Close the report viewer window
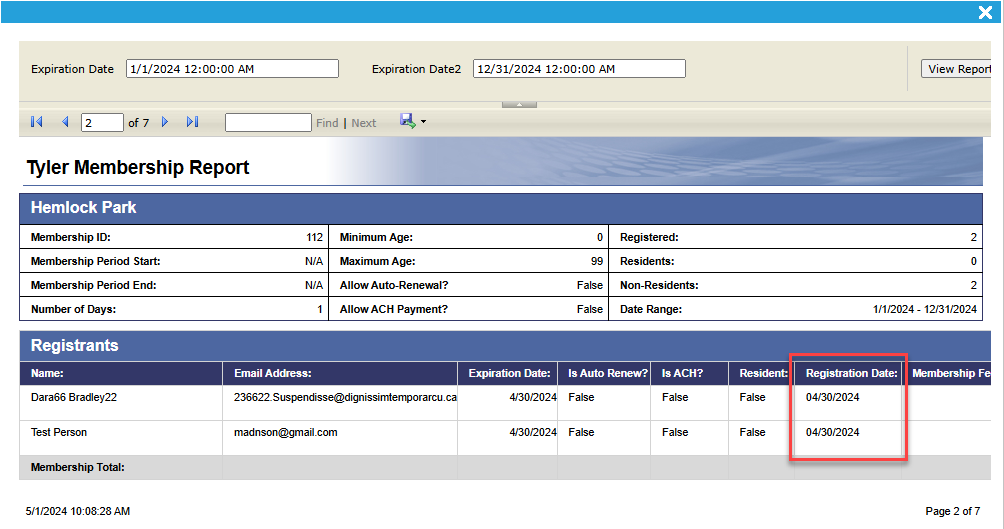1004x529 pixels. 985,13
